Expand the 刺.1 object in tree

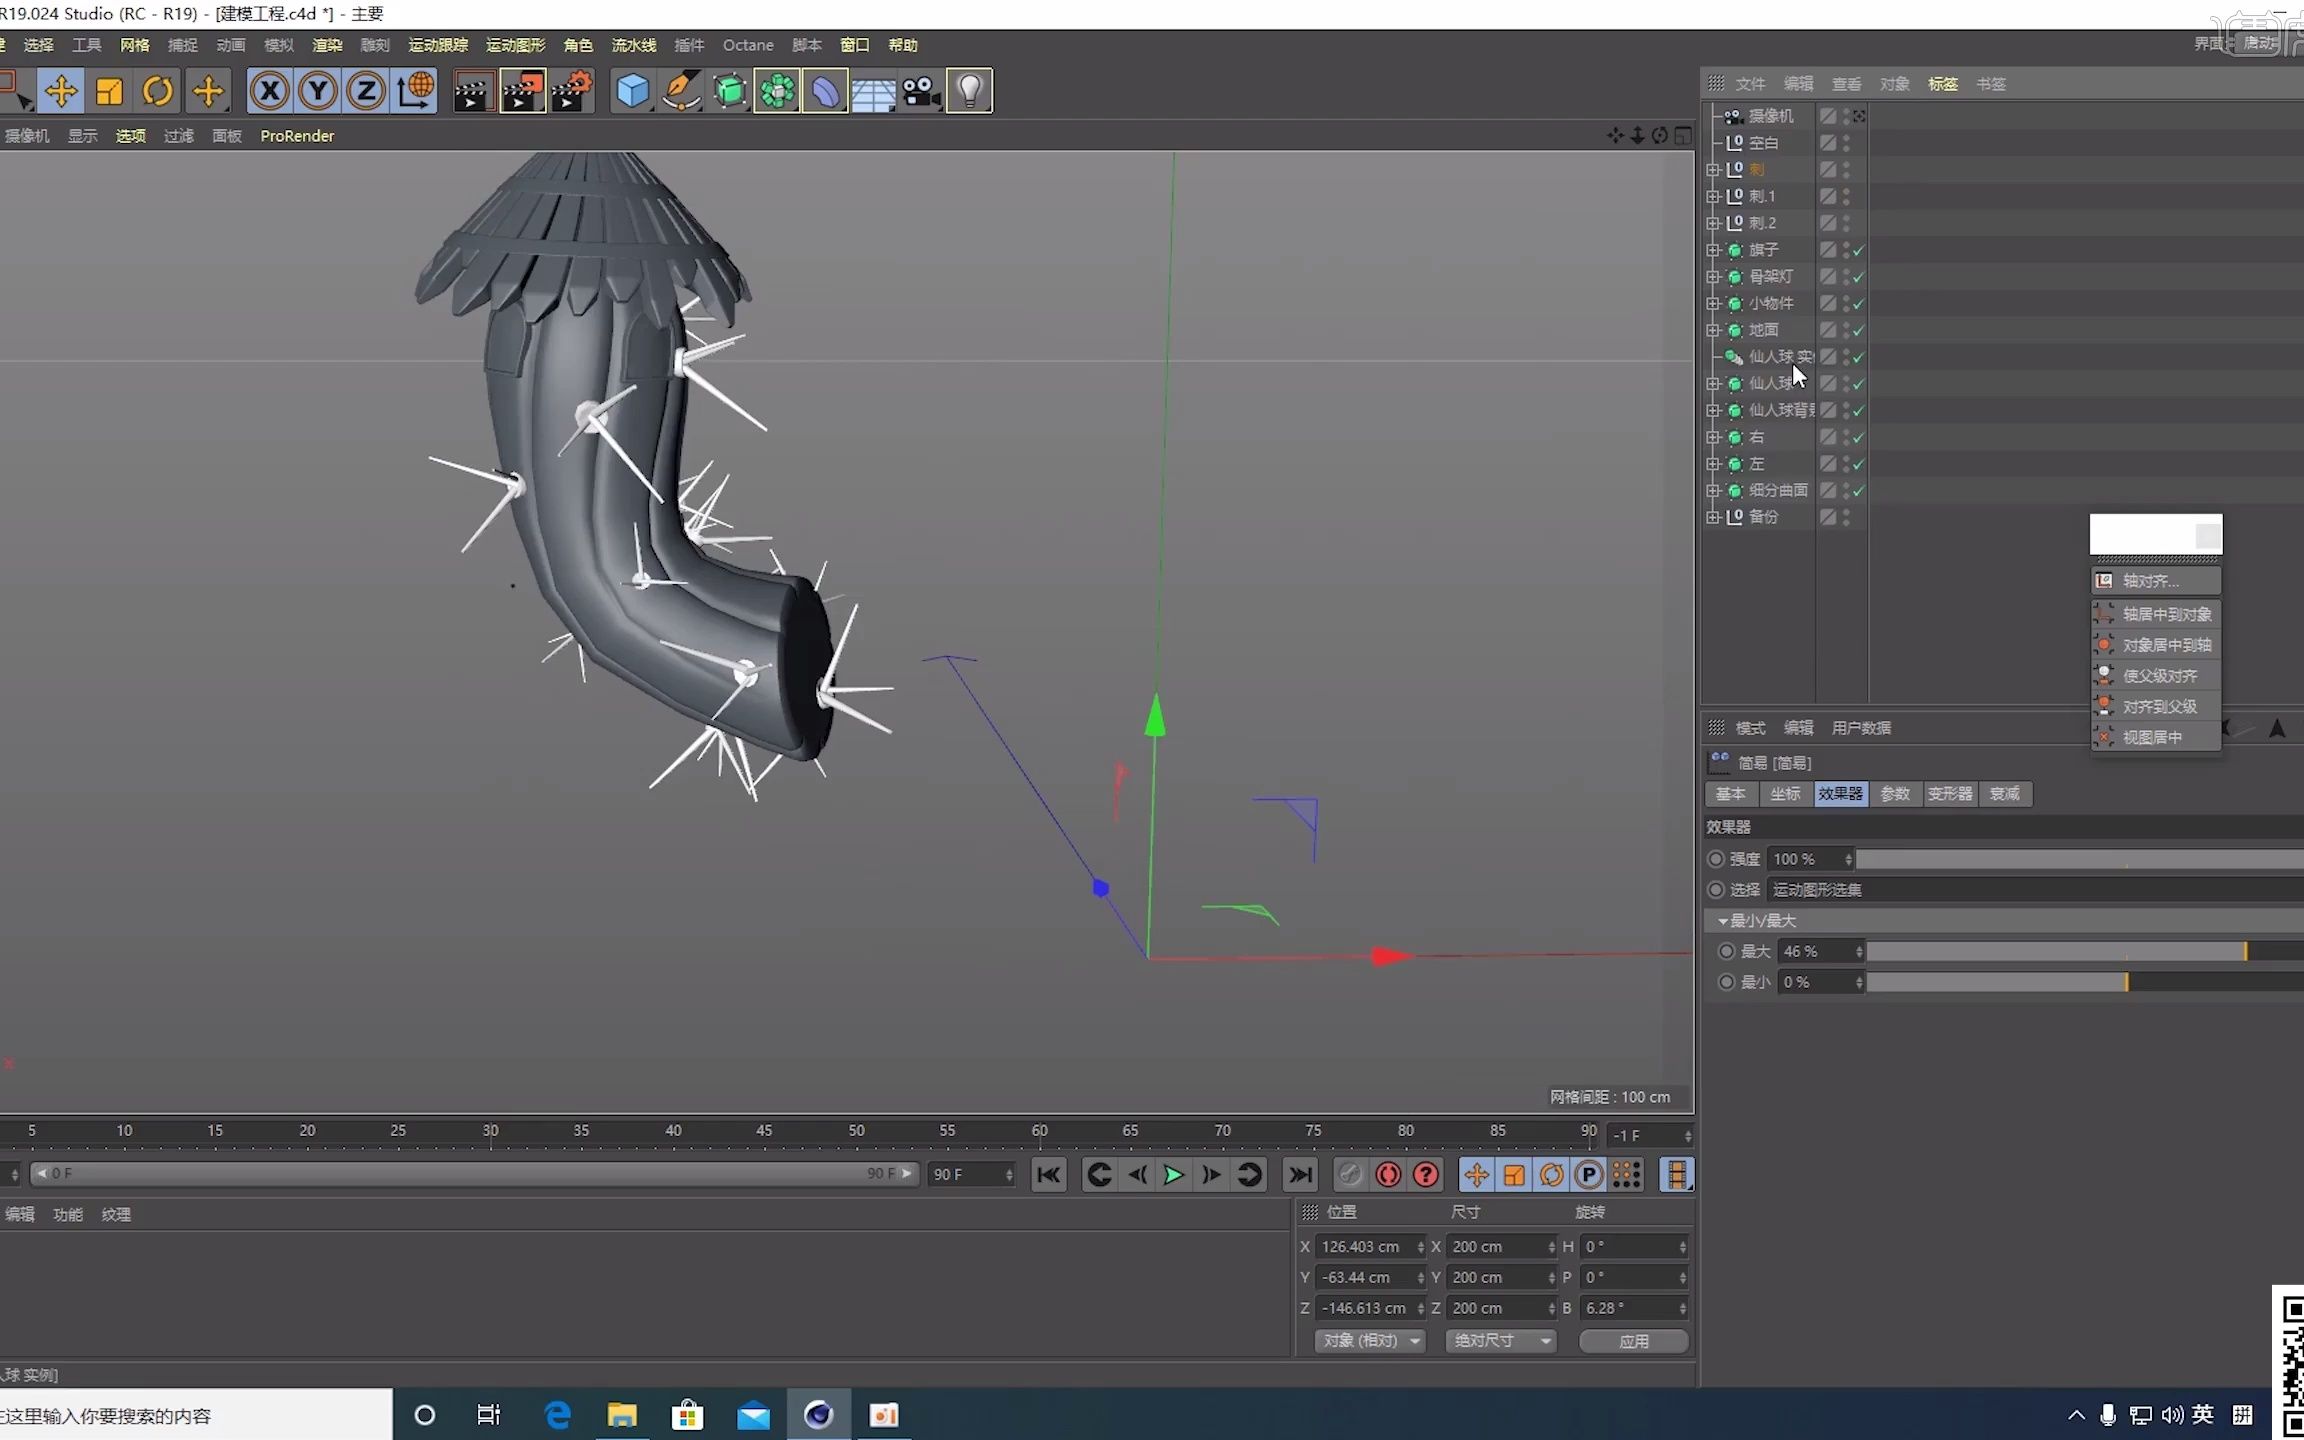click(x=1713, y=197)
